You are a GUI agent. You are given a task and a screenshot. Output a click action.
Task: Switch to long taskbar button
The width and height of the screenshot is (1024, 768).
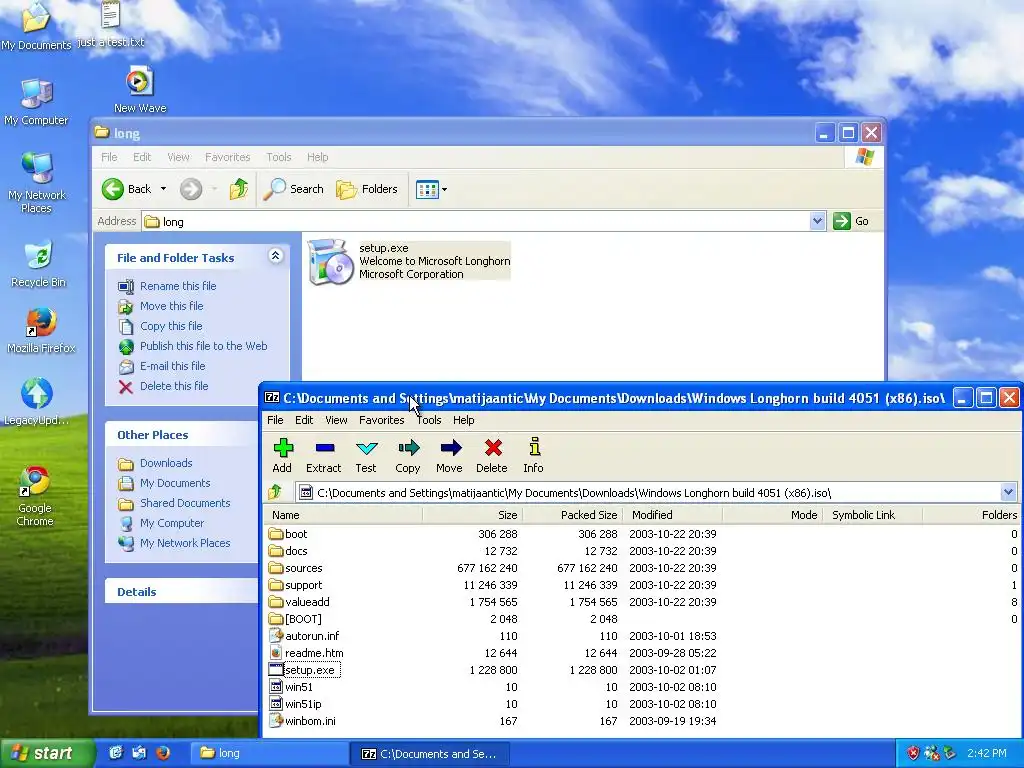tap(268, 754)
